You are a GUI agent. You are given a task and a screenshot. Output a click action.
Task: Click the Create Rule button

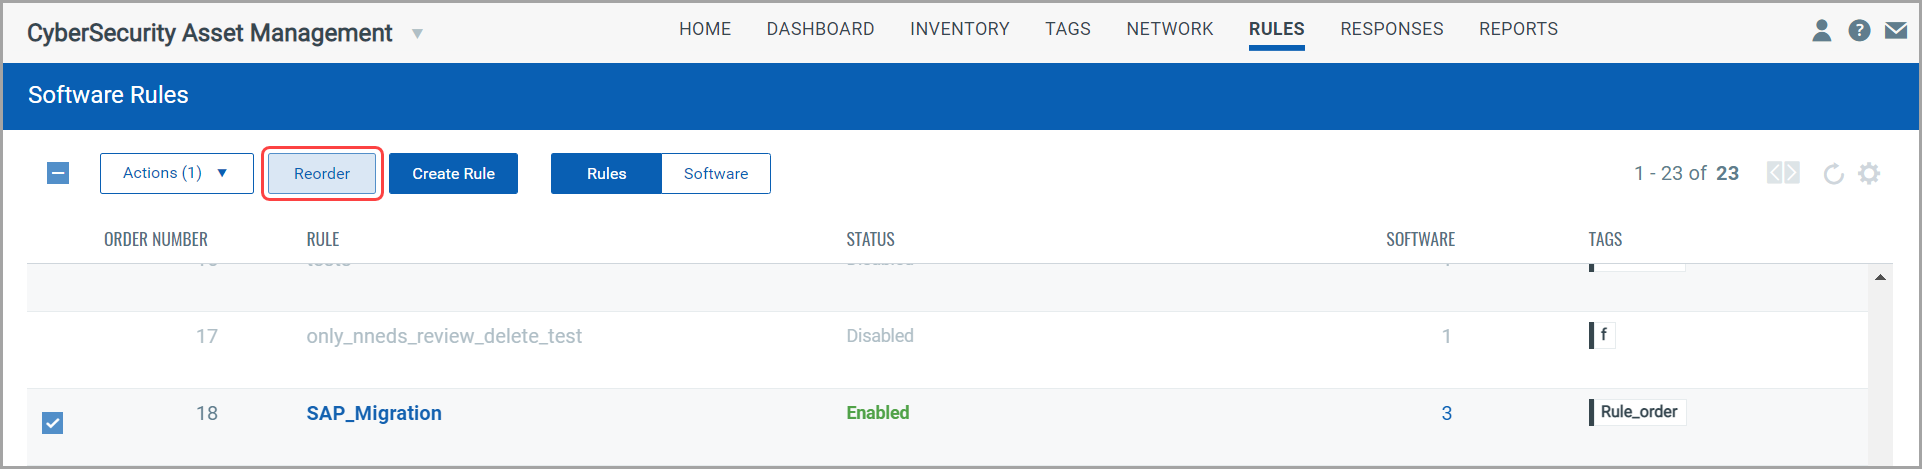453,173
